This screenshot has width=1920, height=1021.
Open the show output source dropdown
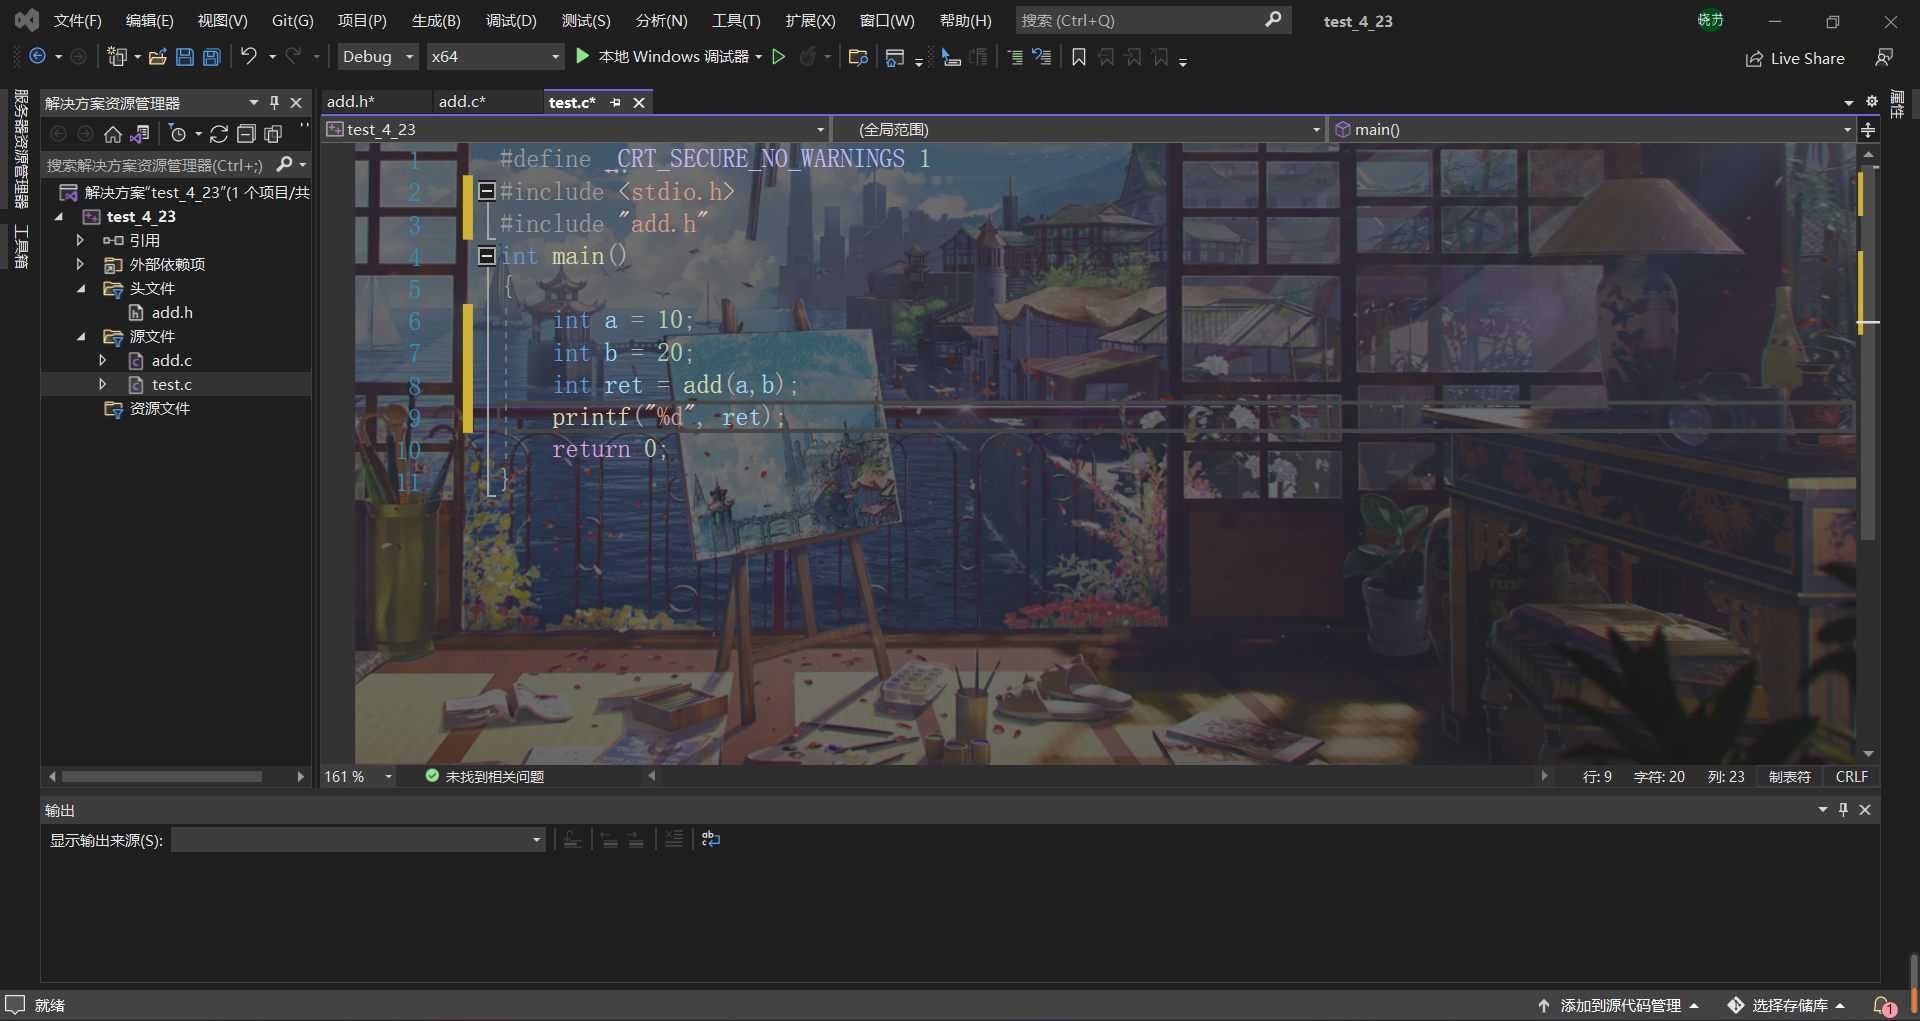[359, 840]
